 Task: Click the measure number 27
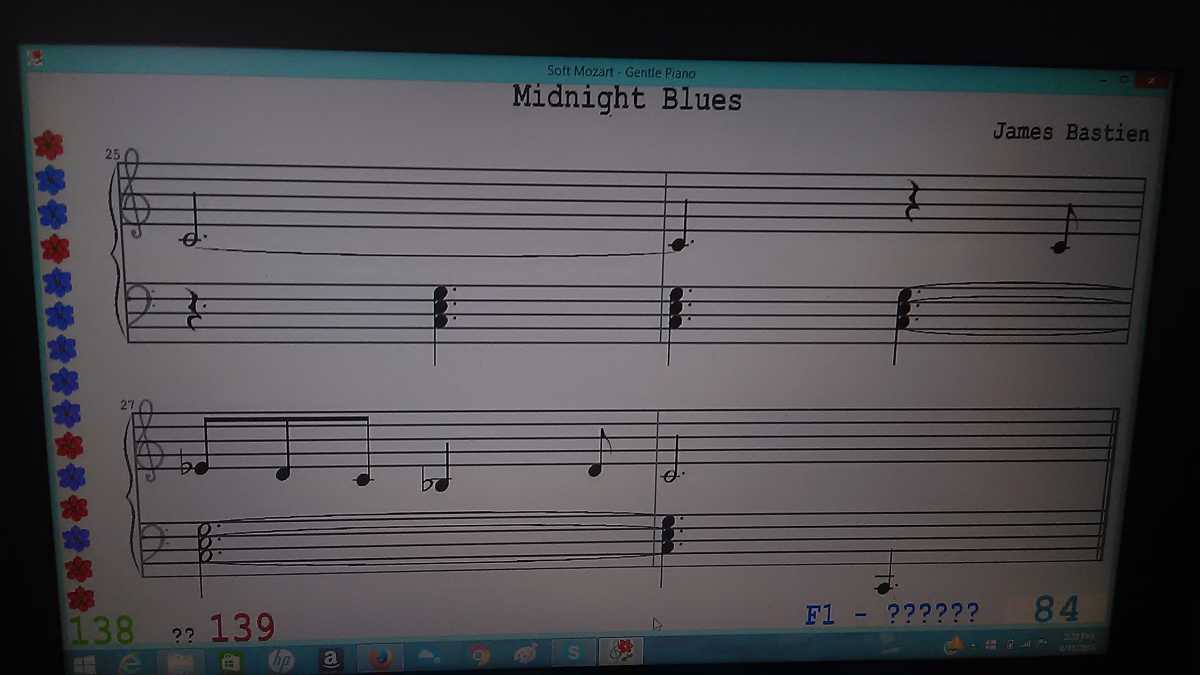pyautogui.click(x=127, y=404)
